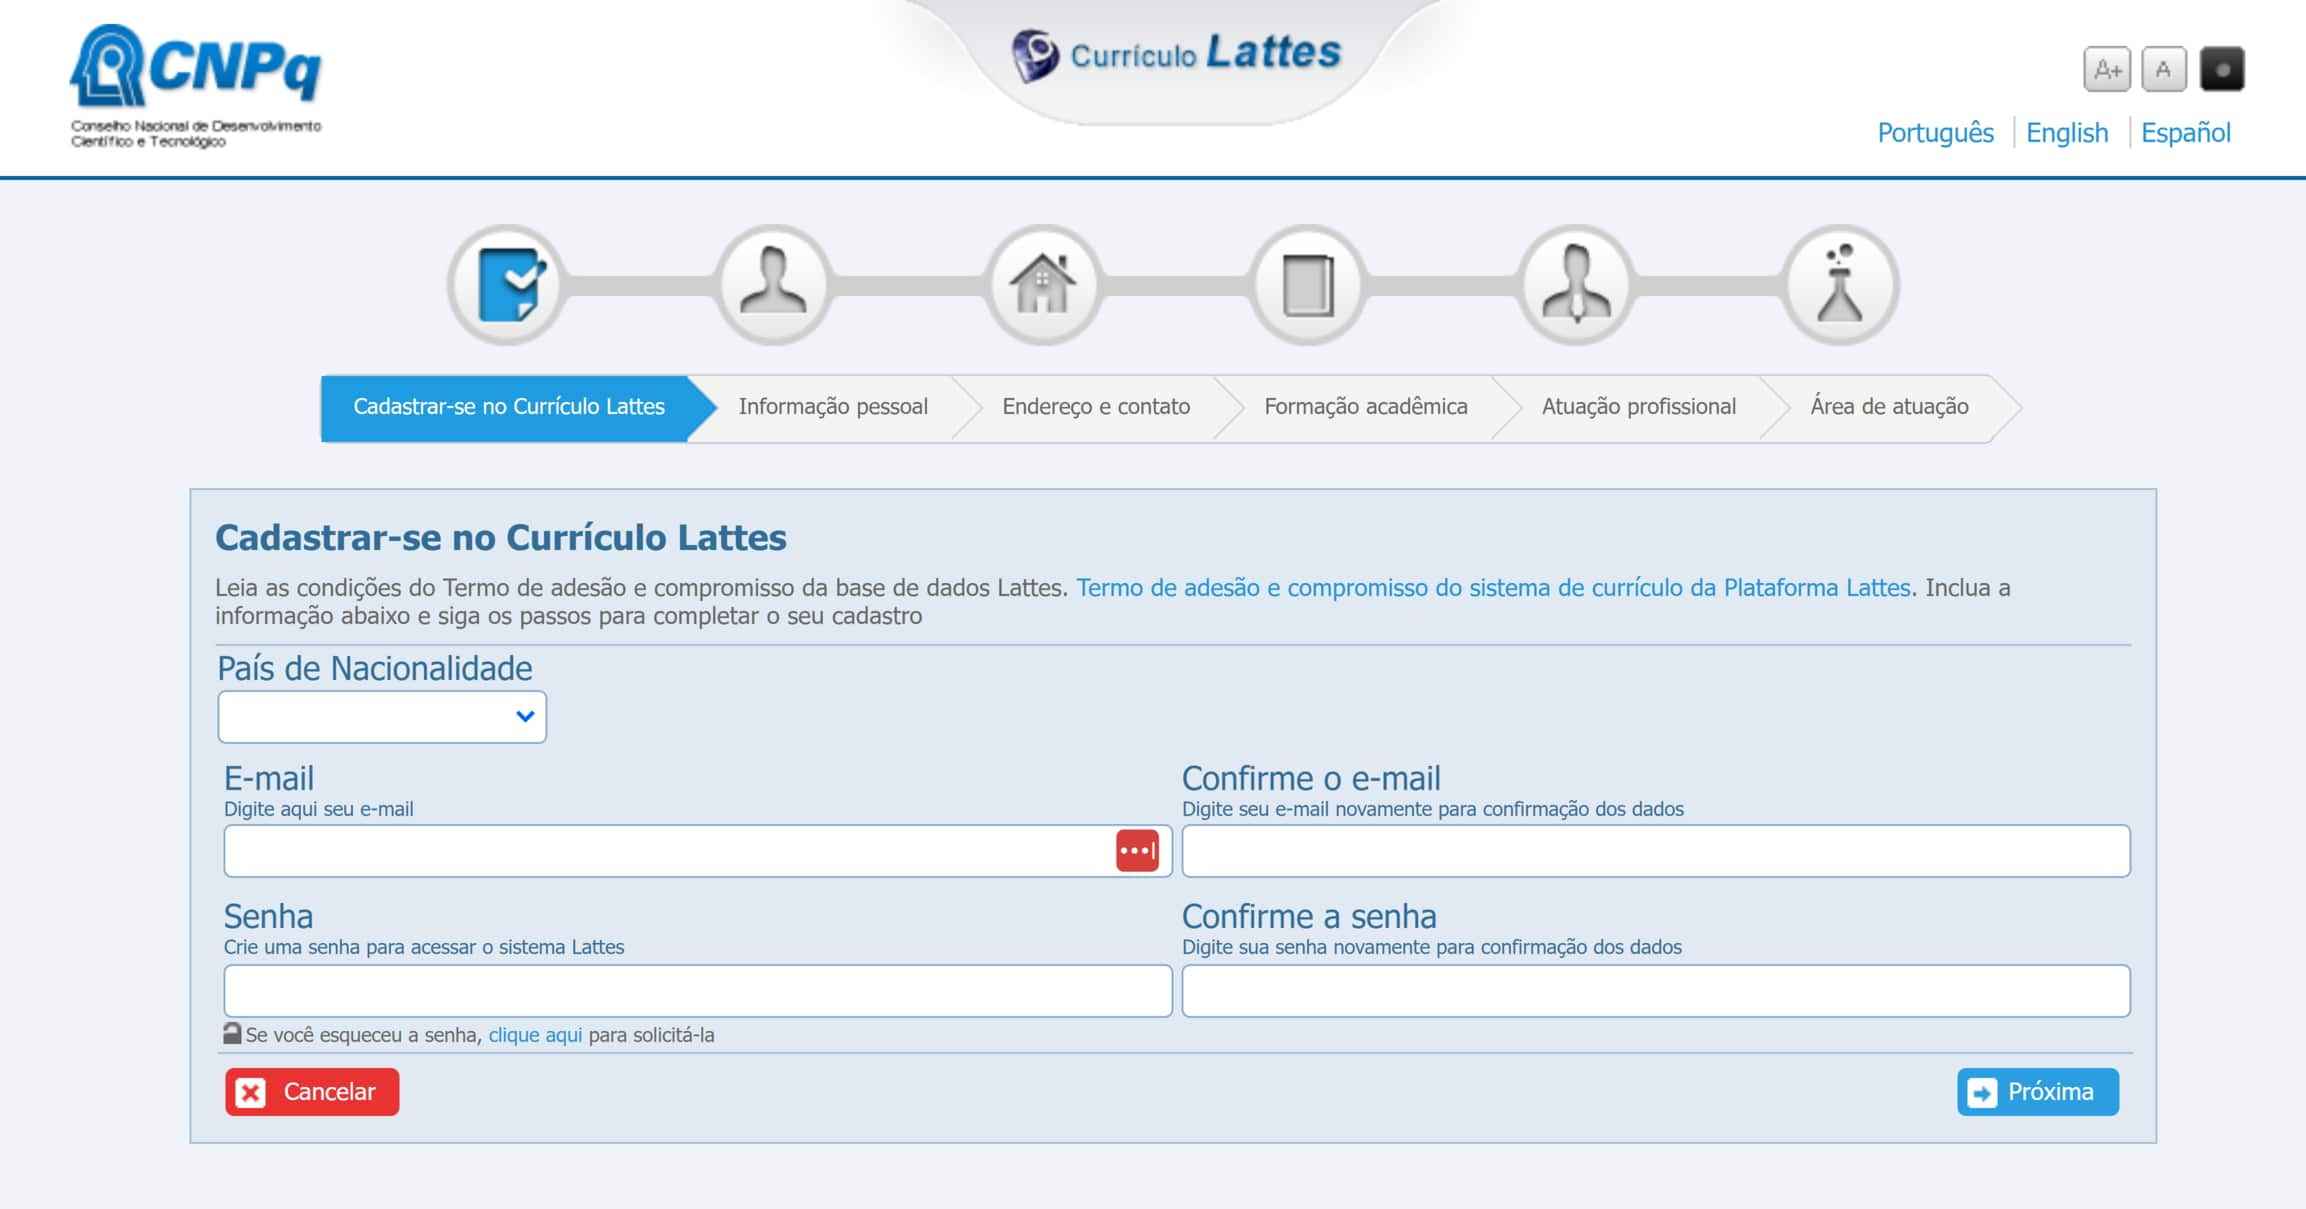Viewport: 2306px width, 1209px height.
Task: Click 'clique aqui' forgot password link
Action: [x=535, y=1035]
